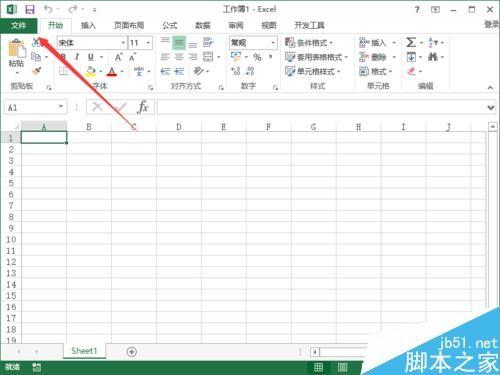Open the File tab
The width and height of the screenshot is (500, 375).
click(x=19, y=25)
